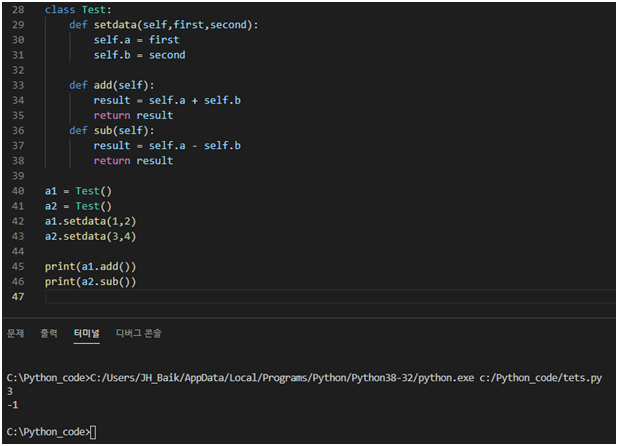Click line number 40 in gutter
The width and height of the screenshot is (618, 446).
[18, 191]
